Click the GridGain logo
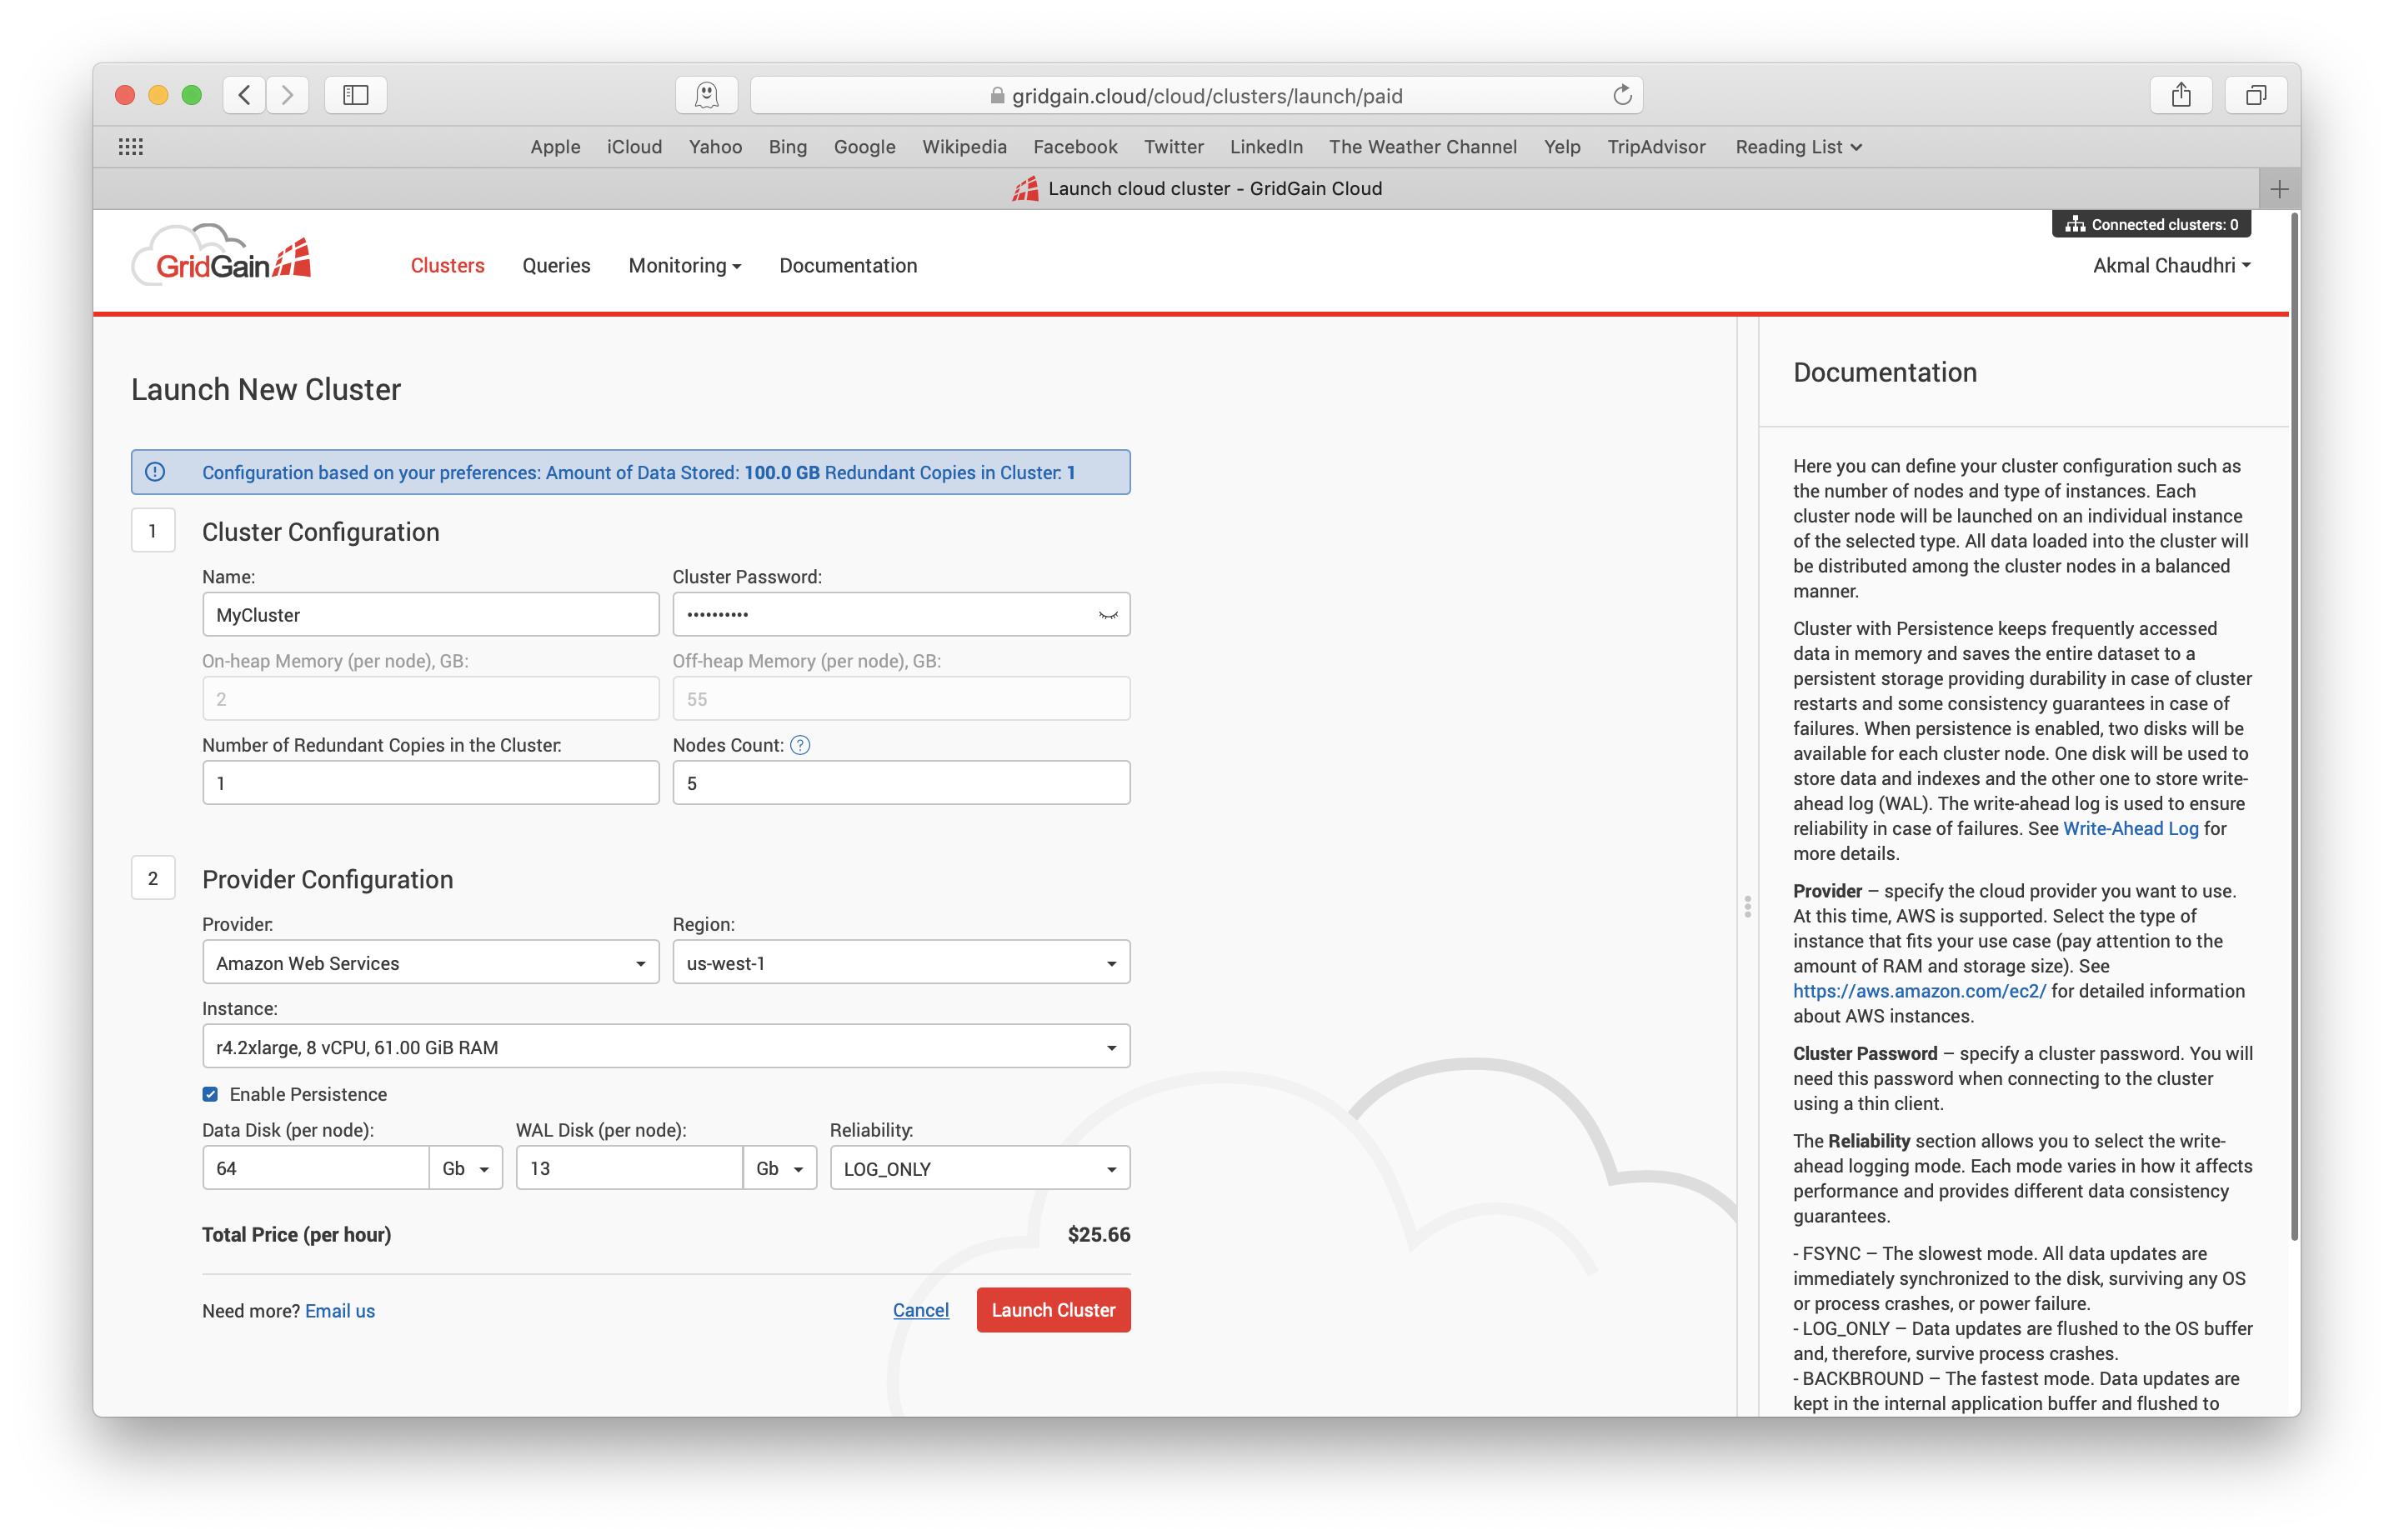The width and height of the screenshot is (2394, 1540). (x=222, y=255)
